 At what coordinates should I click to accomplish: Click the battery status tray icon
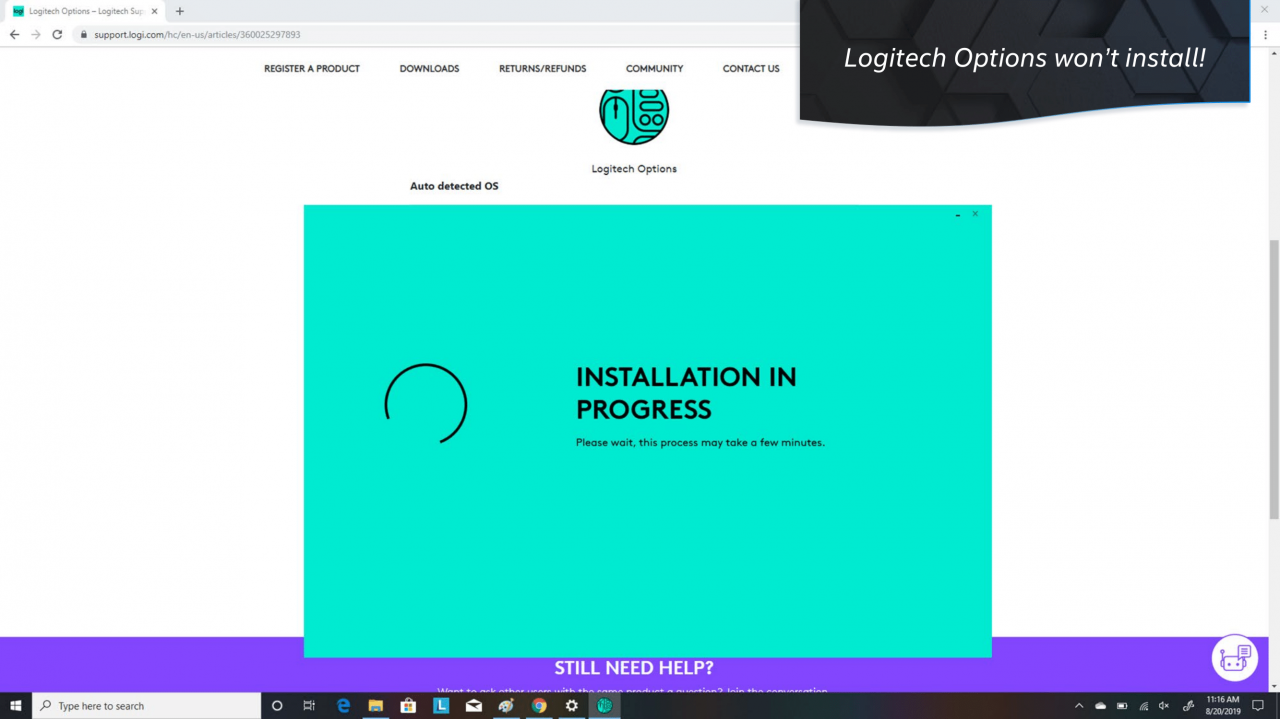pos(1122,706)
